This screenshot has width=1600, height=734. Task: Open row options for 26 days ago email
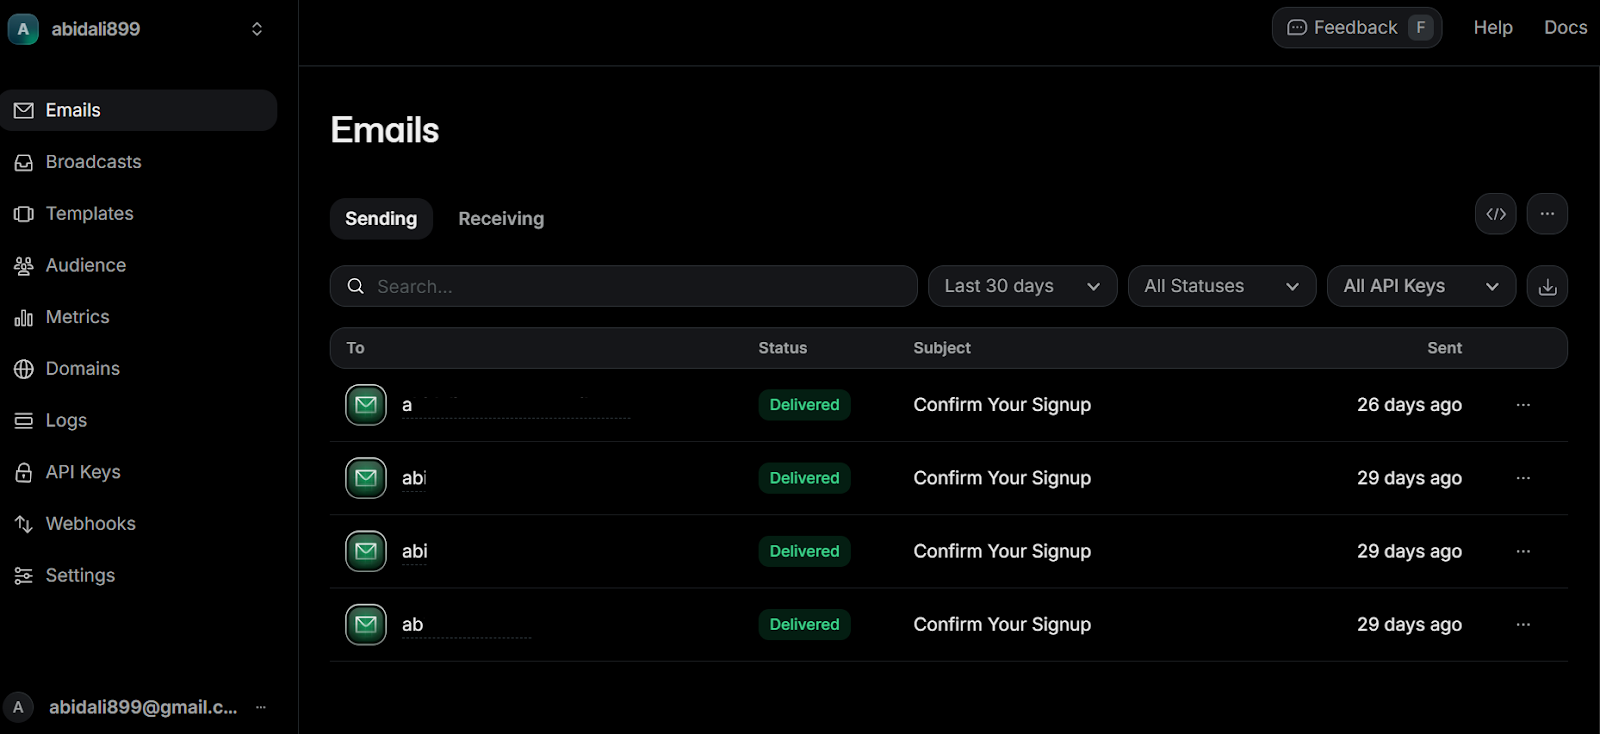click(x=1523, y=405)
